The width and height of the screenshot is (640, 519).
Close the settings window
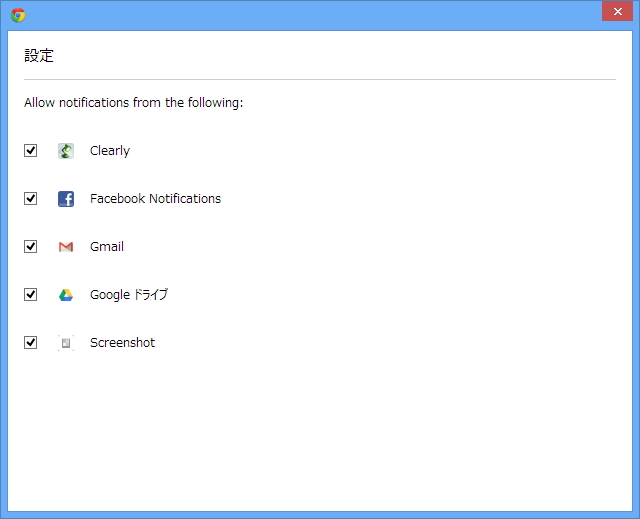(x=618, y=11)
